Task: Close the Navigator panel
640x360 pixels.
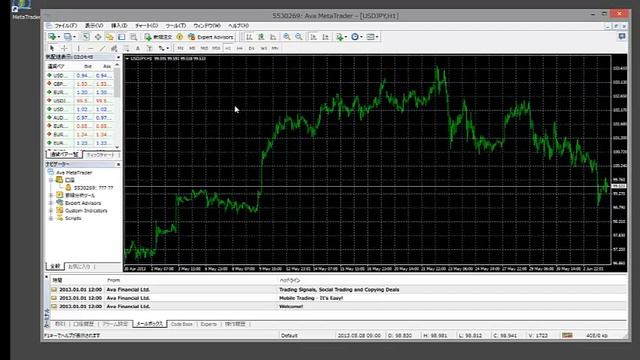Action: [118, 164]
